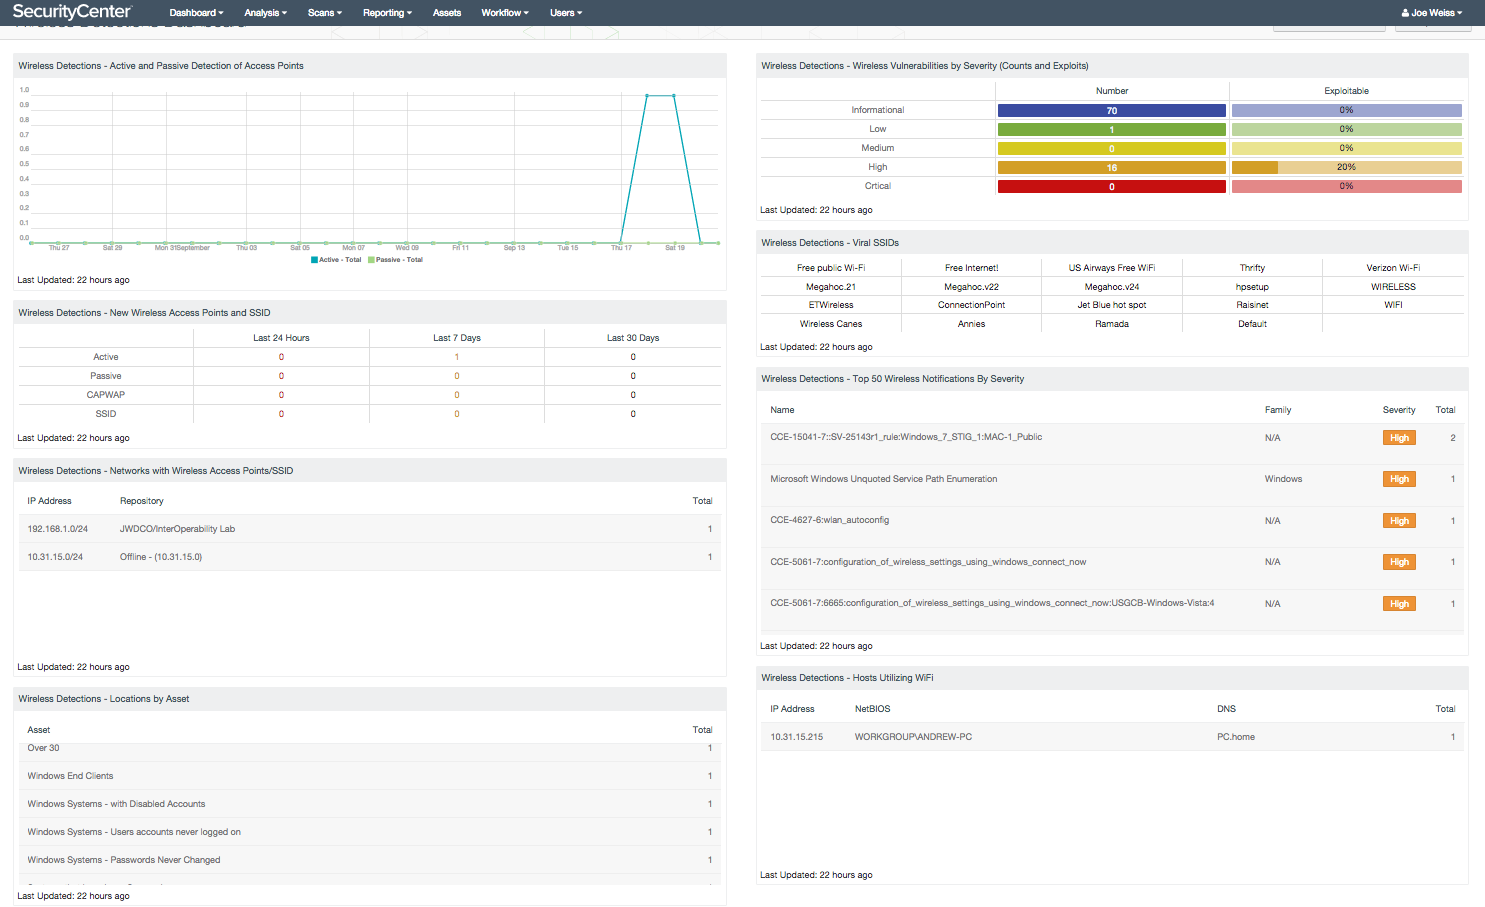Click the High severity count bar showing 16
1485x907 pixels.
[x=1111, y=168]
